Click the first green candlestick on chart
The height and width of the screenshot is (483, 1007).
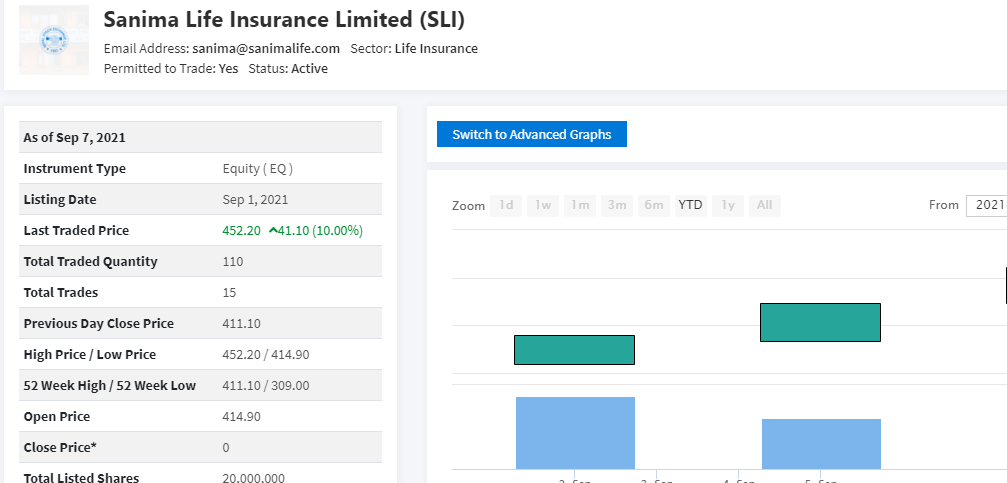574,350
